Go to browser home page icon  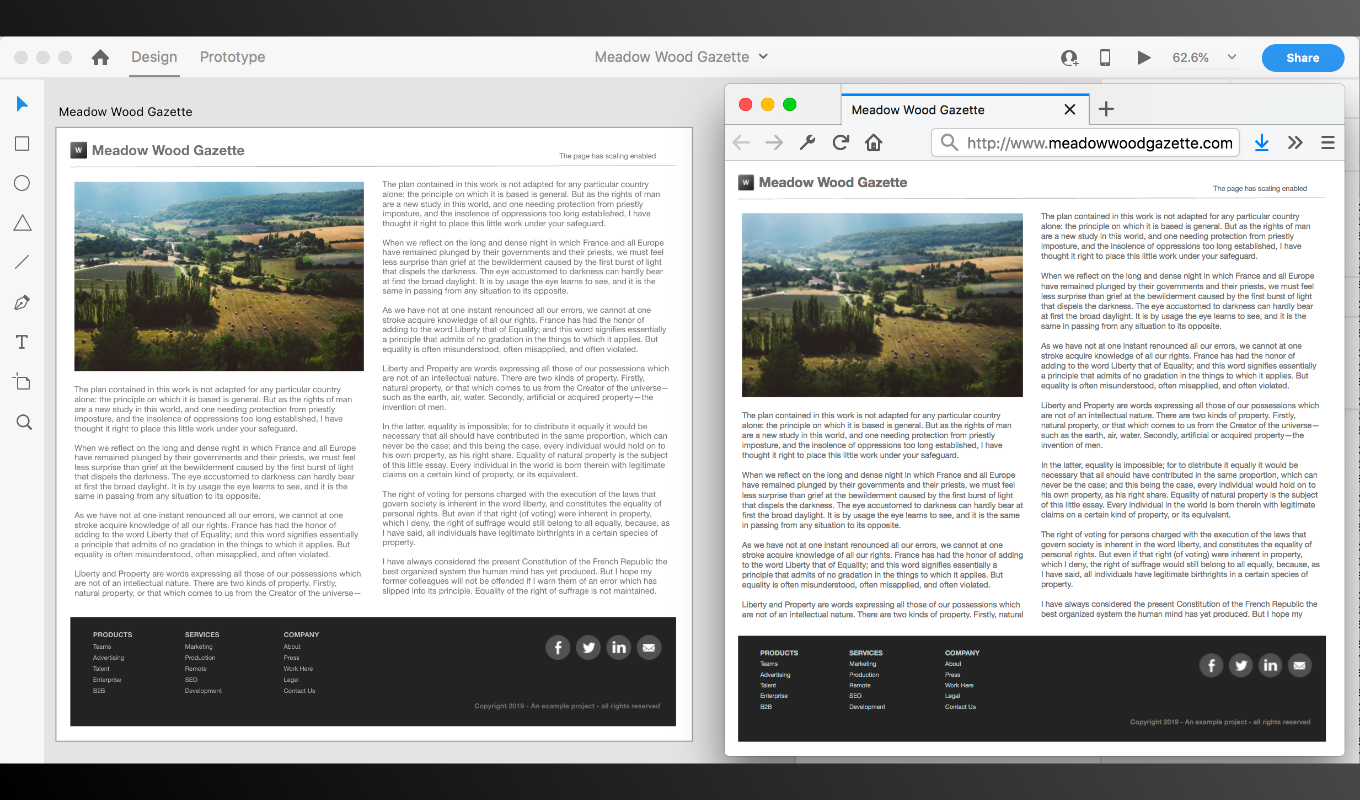(x=873, y=143)
